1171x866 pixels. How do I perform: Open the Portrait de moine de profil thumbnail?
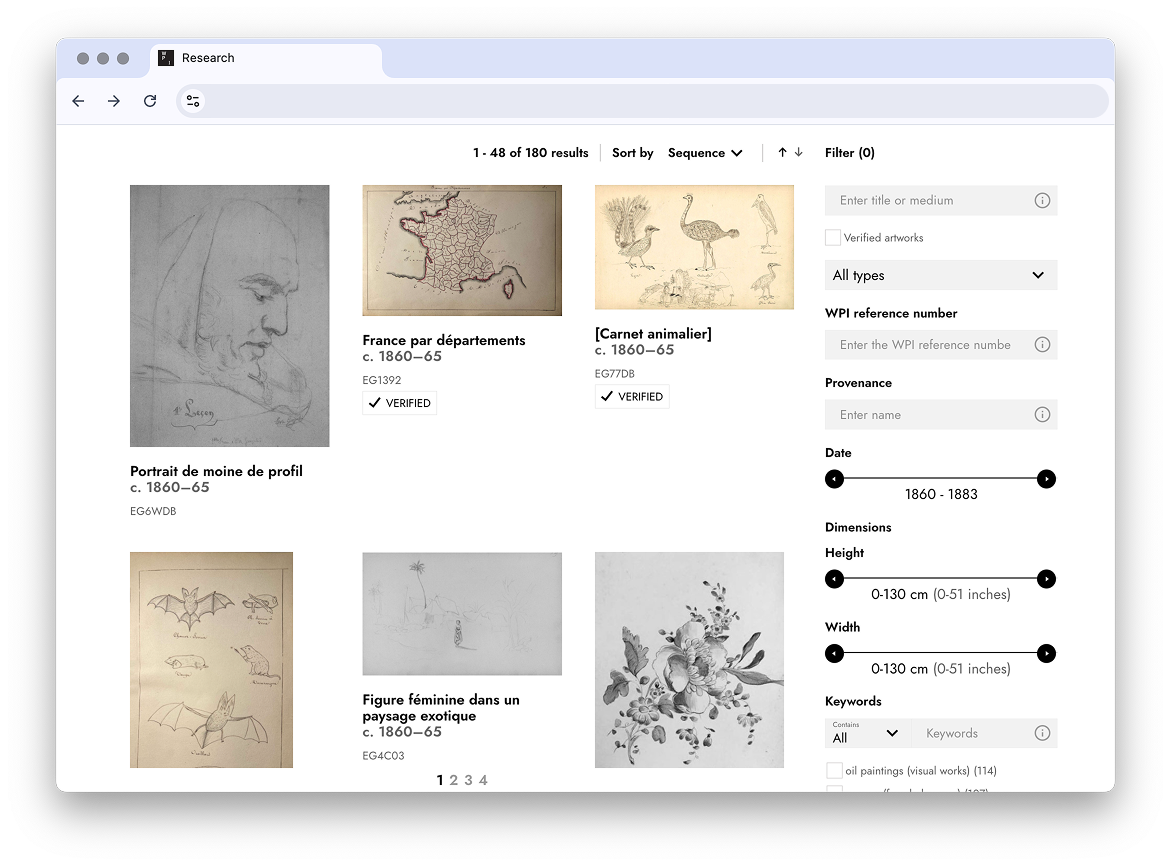point(229,315)
